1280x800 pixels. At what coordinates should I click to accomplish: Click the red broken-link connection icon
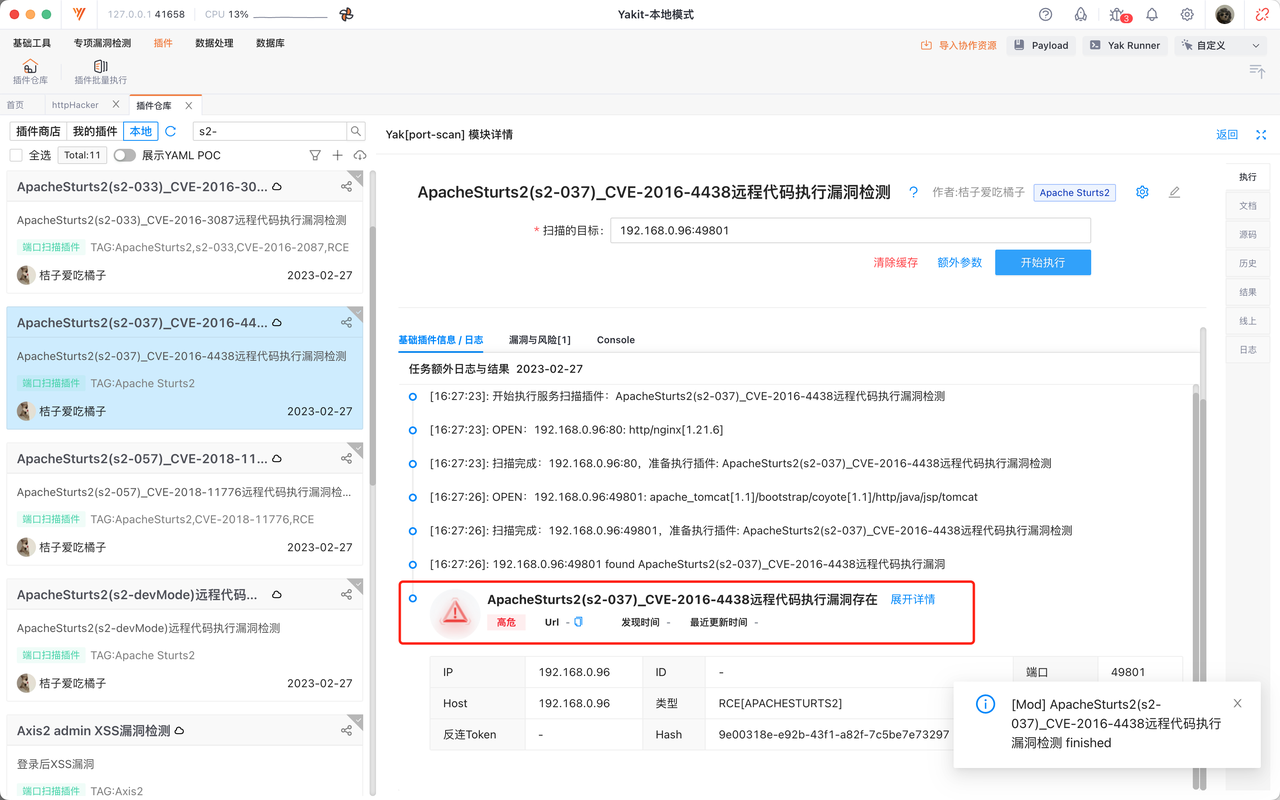1262,15
